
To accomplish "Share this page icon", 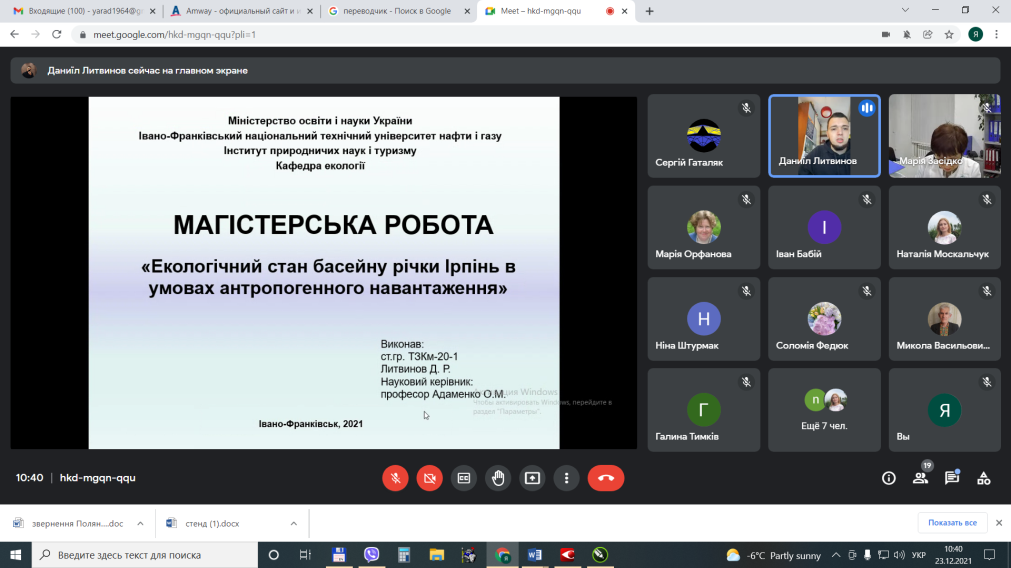I will point(928,34).
